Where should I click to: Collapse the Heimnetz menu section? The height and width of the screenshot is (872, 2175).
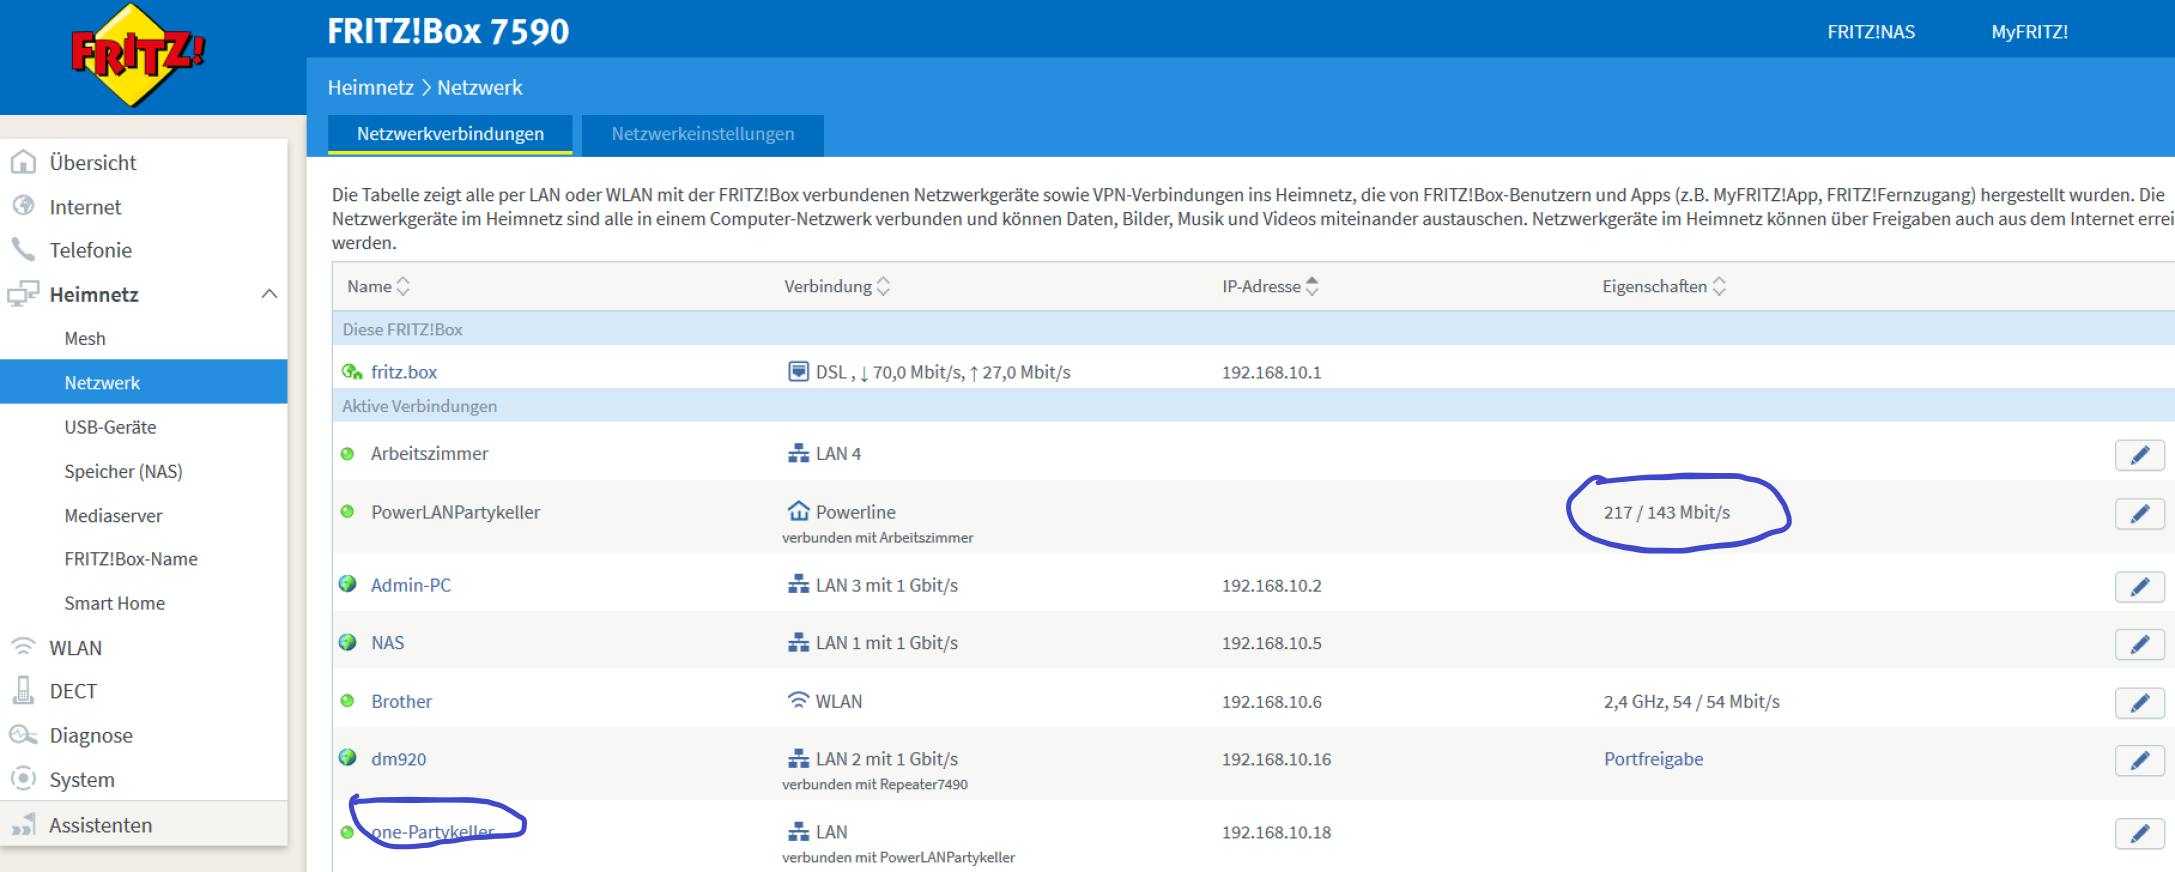(269, 294)
